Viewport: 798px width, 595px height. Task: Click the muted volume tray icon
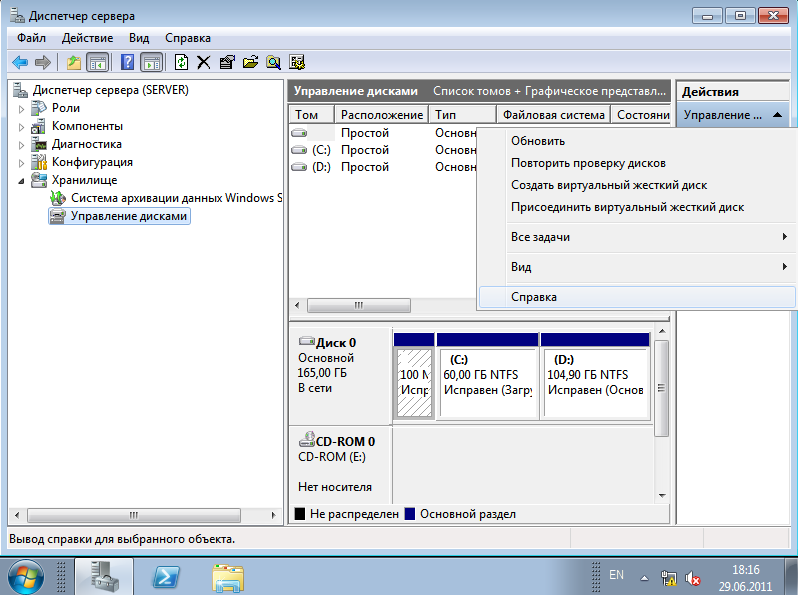tap(692, 579)
